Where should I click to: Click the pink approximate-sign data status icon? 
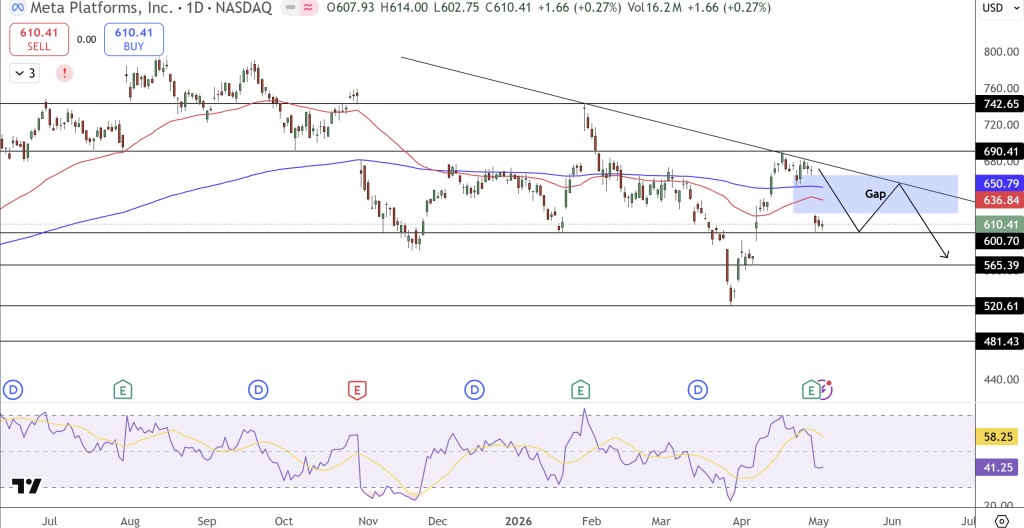[310, 8]
